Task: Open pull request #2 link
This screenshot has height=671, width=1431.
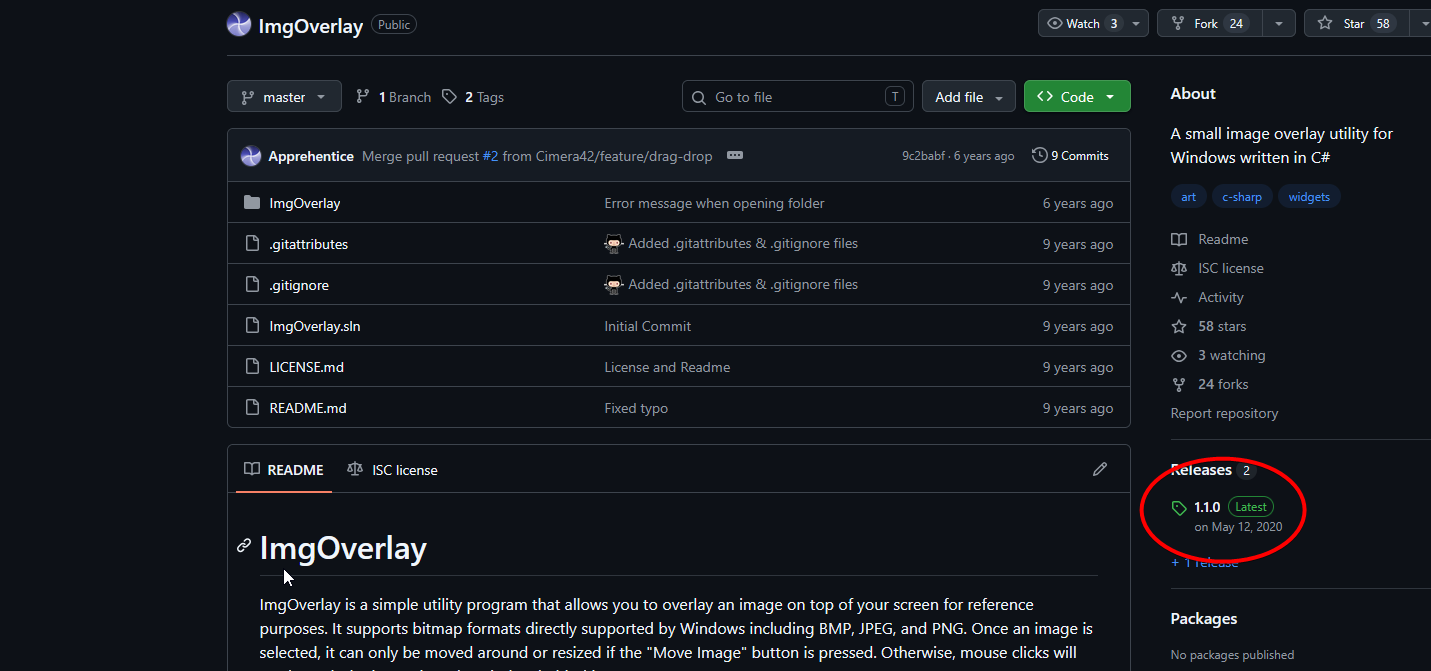Action: click(490, 156)
